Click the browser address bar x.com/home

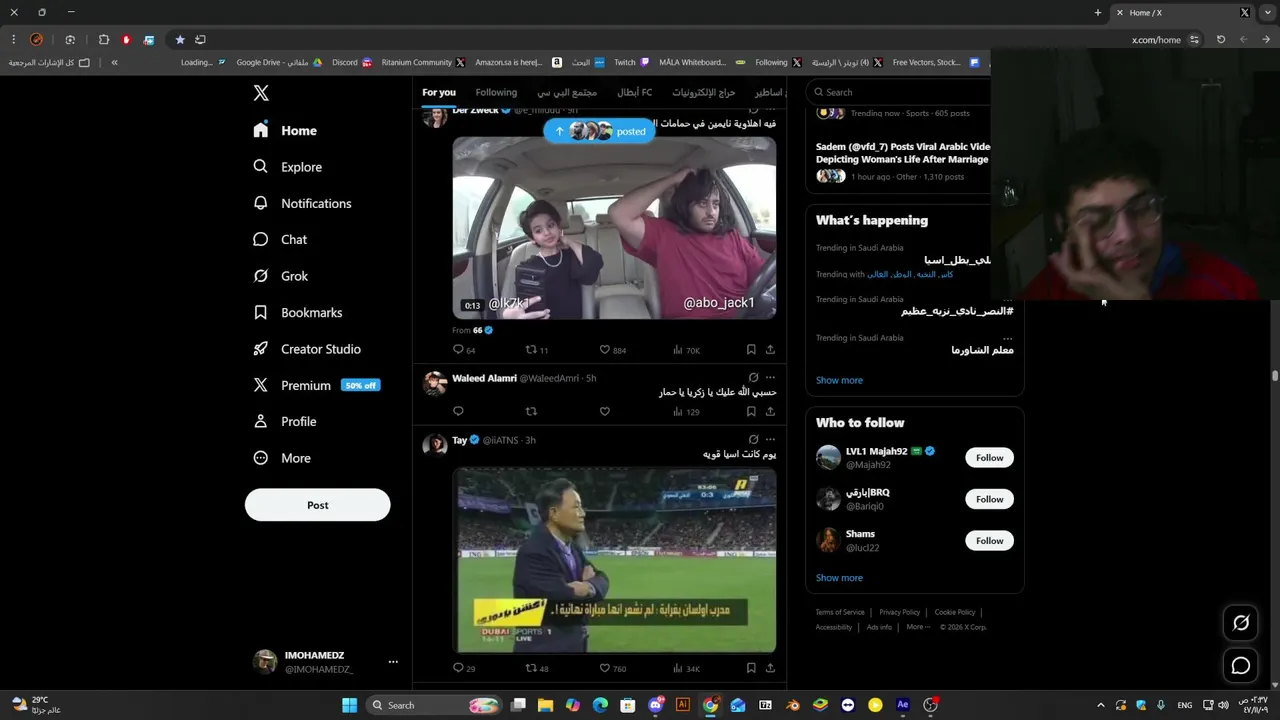coord(1156,40)
